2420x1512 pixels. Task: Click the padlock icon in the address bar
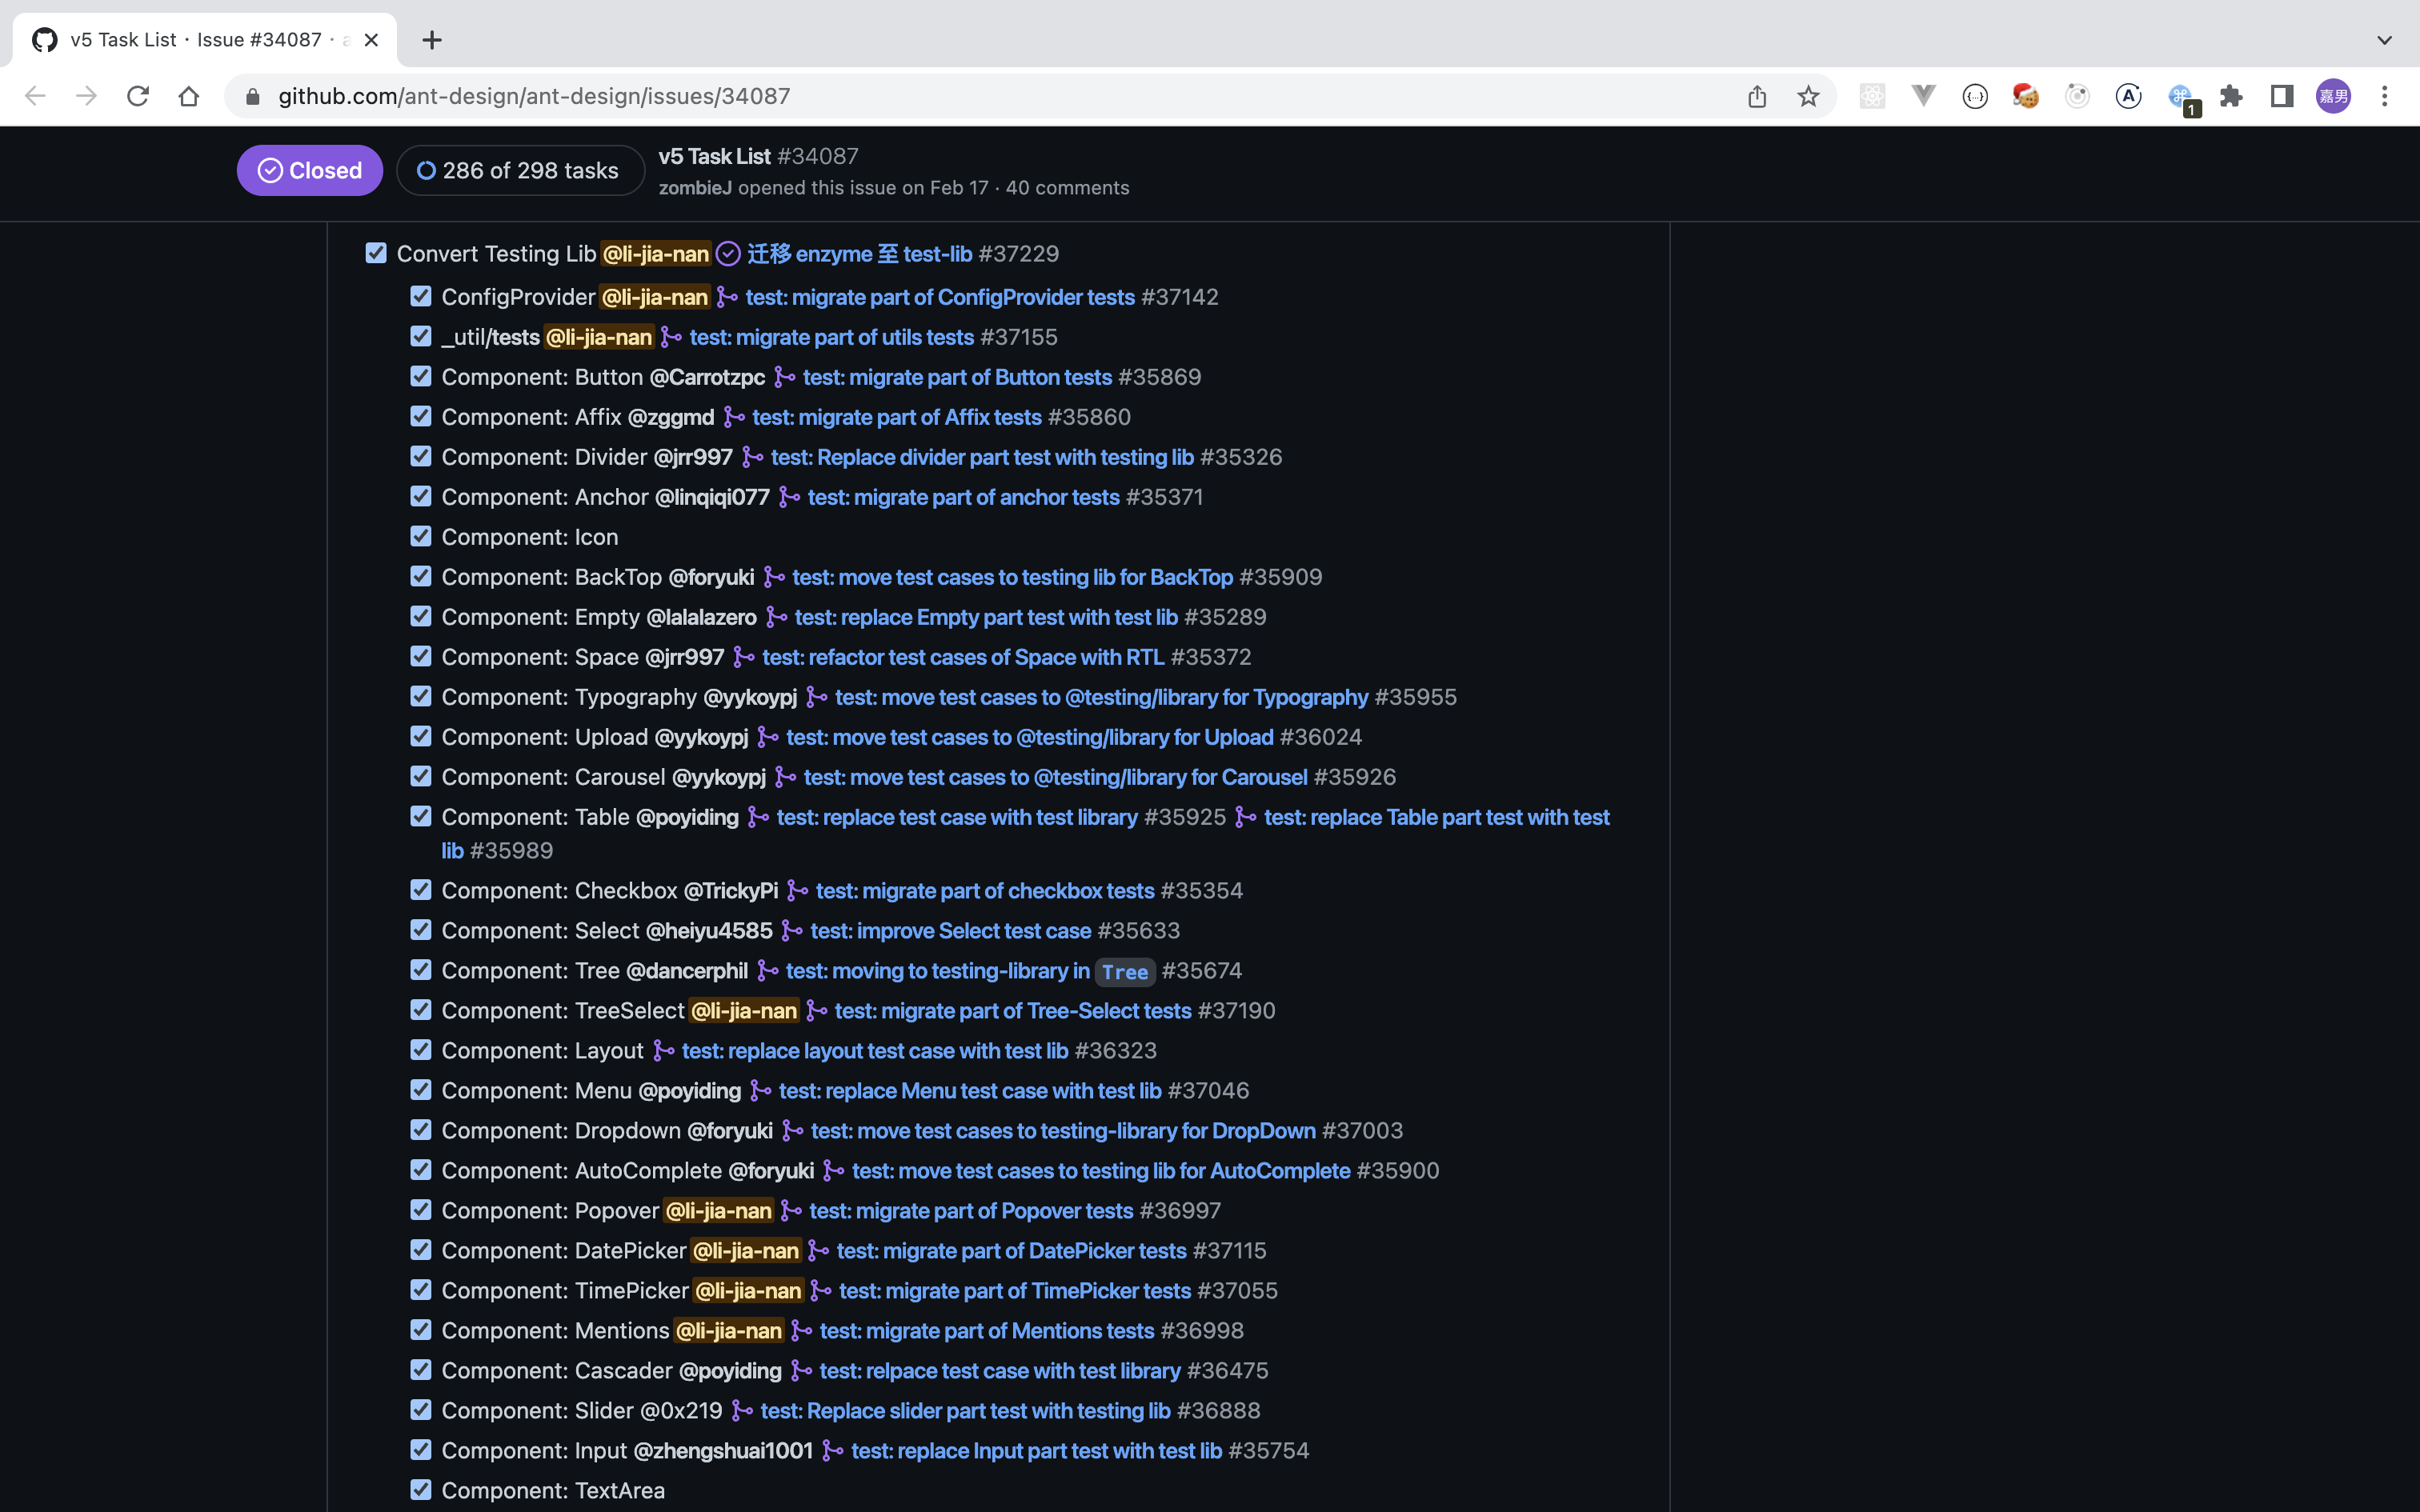pos(252,96)
